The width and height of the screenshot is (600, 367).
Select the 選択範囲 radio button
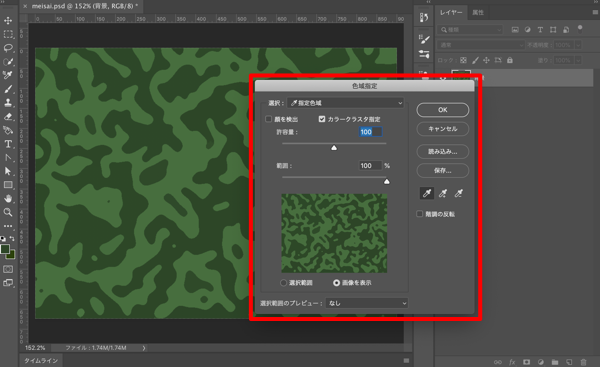284,283
